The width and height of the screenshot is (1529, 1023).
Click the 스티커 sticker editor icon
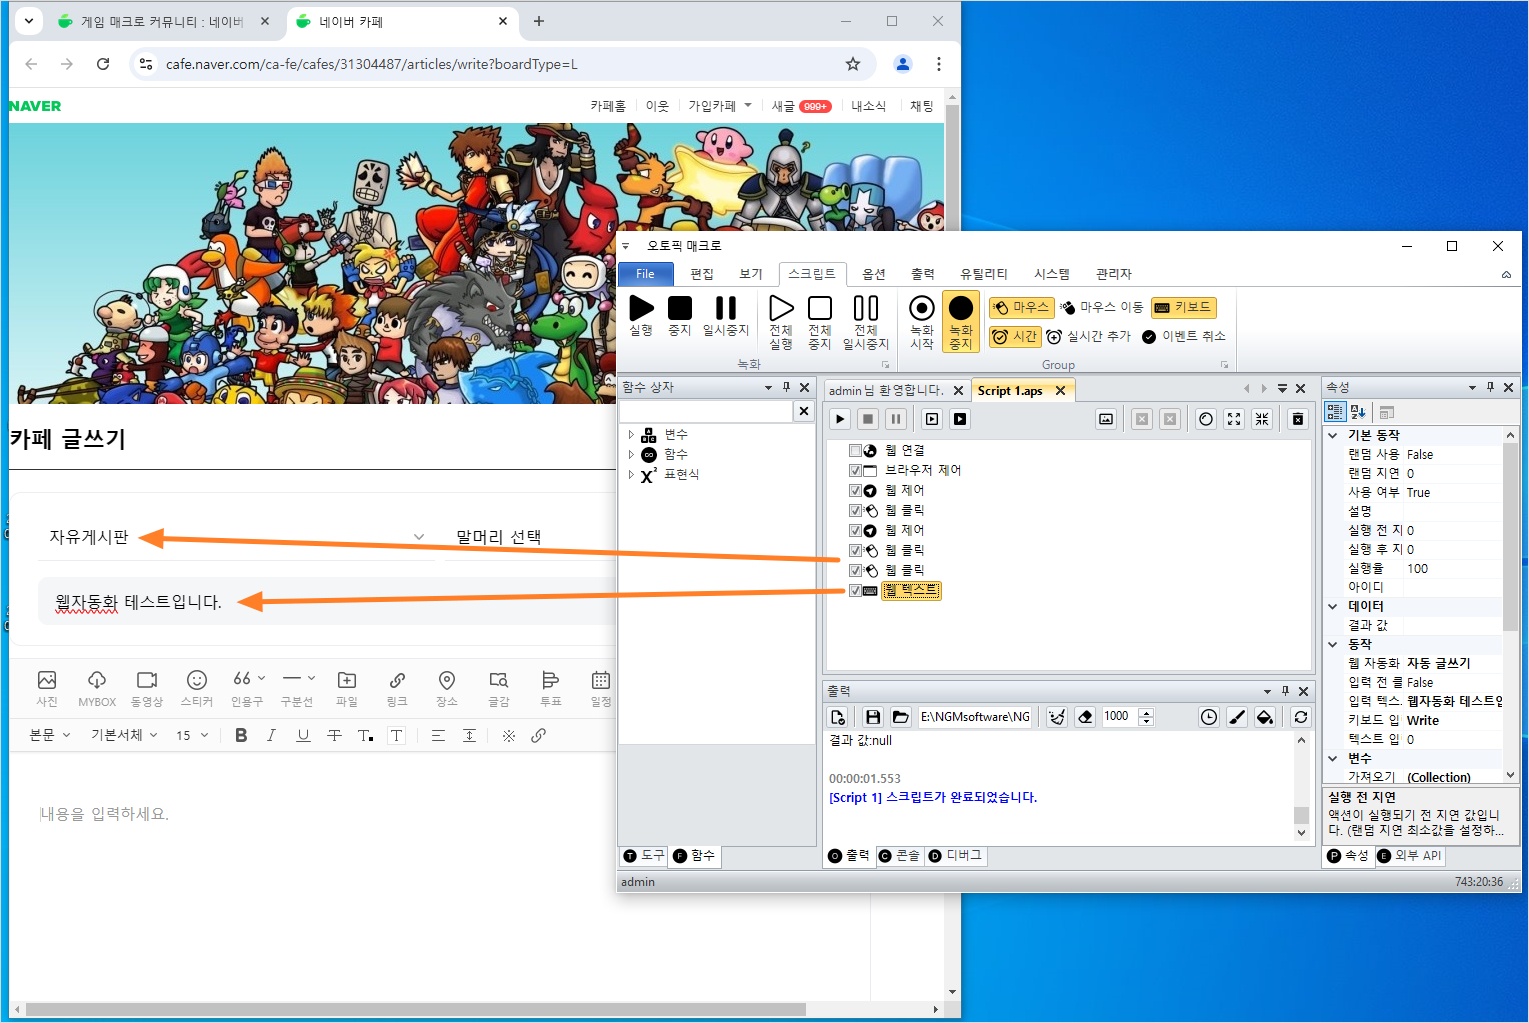click(x=197, y=688)
